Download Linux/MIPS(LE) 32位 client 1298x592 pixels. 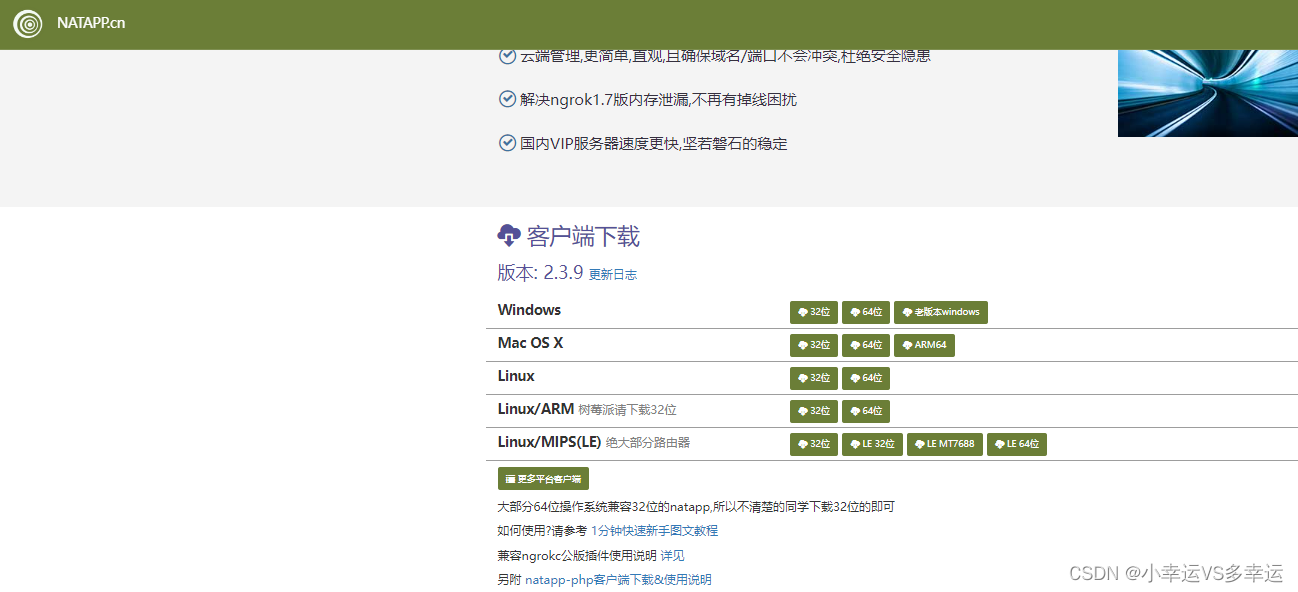[x=814, y=444]
